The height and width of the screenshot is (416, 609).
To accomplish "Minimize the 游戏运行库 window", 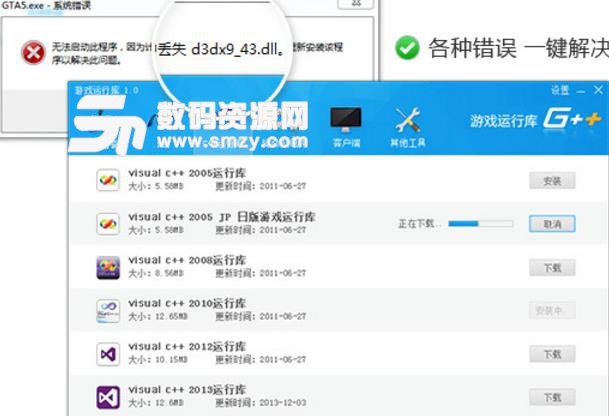I will click(x=581, y=91).
